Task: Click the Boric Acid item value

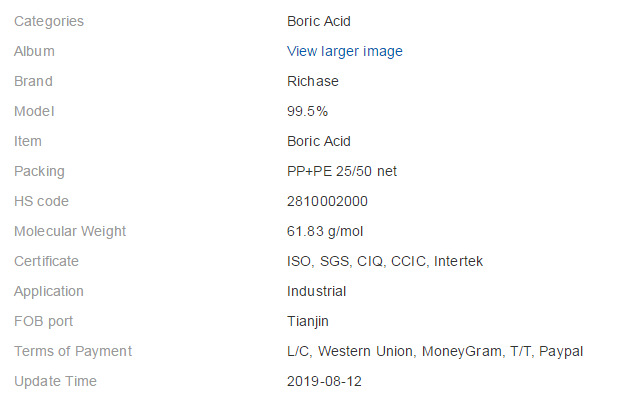Action: pos(319,141)
